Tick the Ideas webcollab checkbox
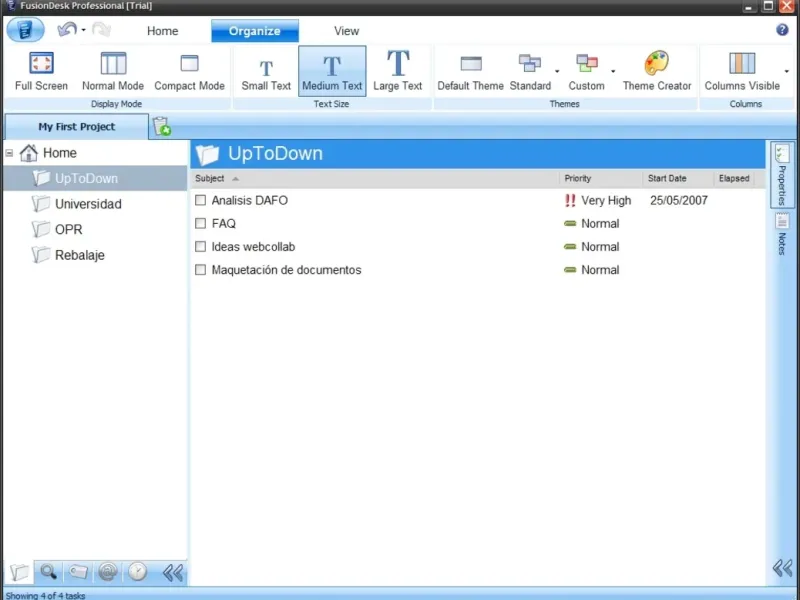 (x=201, y=246)
